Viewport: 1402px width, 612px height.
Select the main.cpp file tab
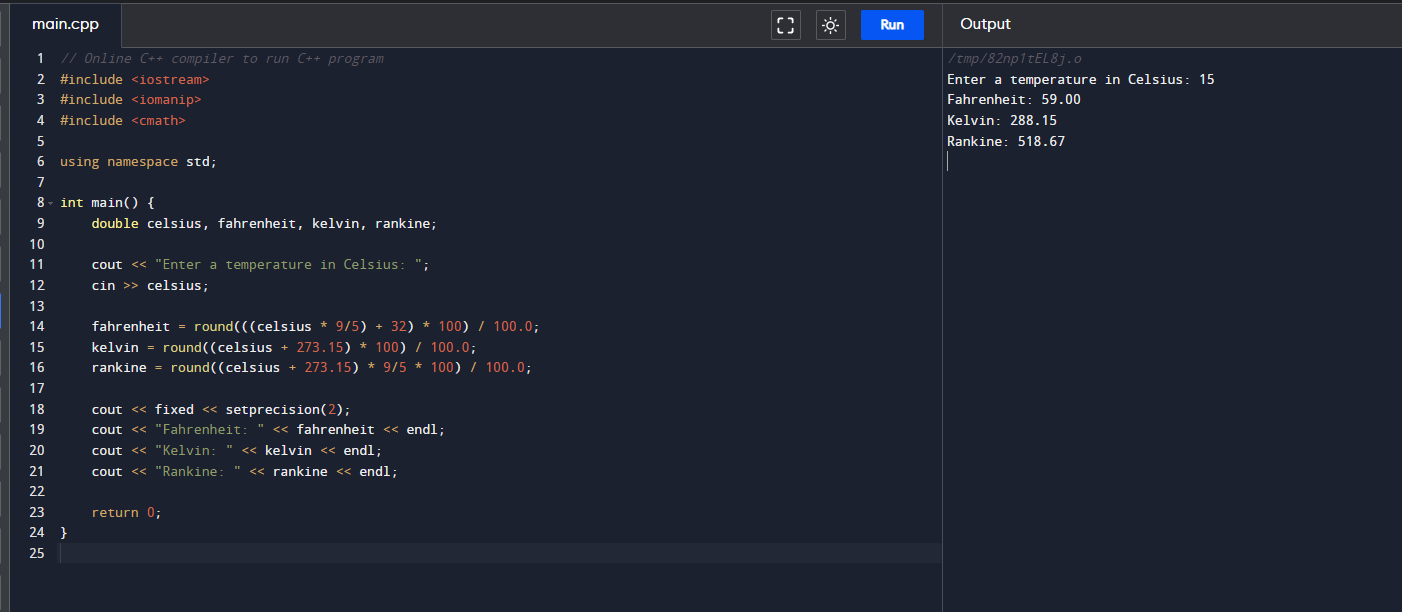65,25
